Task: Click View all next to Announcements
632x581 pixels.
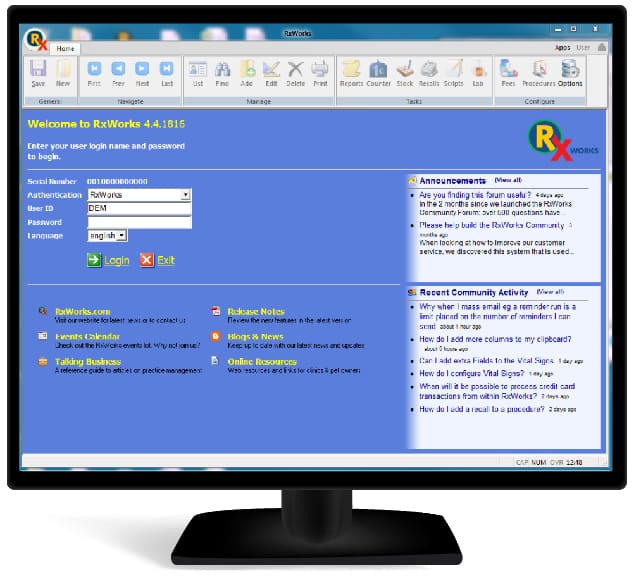Action: point(508,180)
